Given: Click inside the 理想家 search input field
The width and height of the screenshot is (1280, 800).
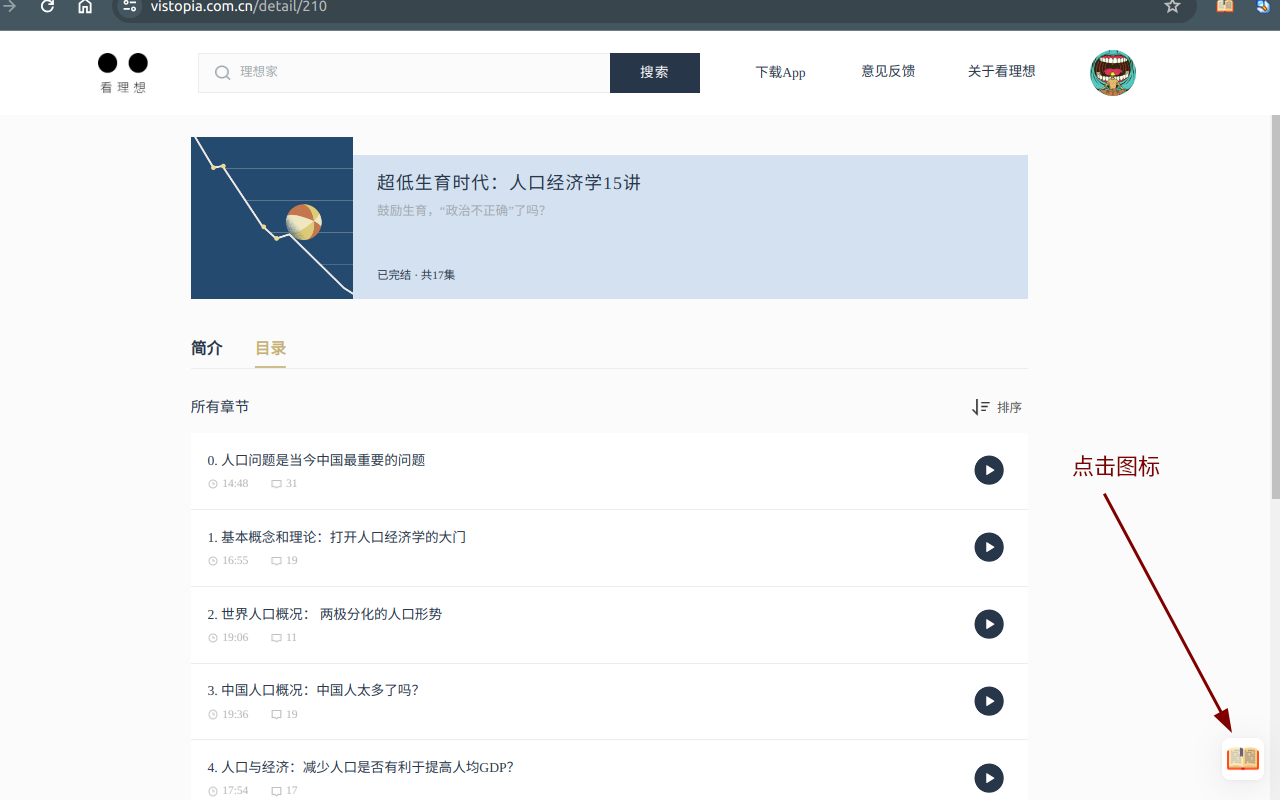Looking at the screenshot, I should coord(400,72).
